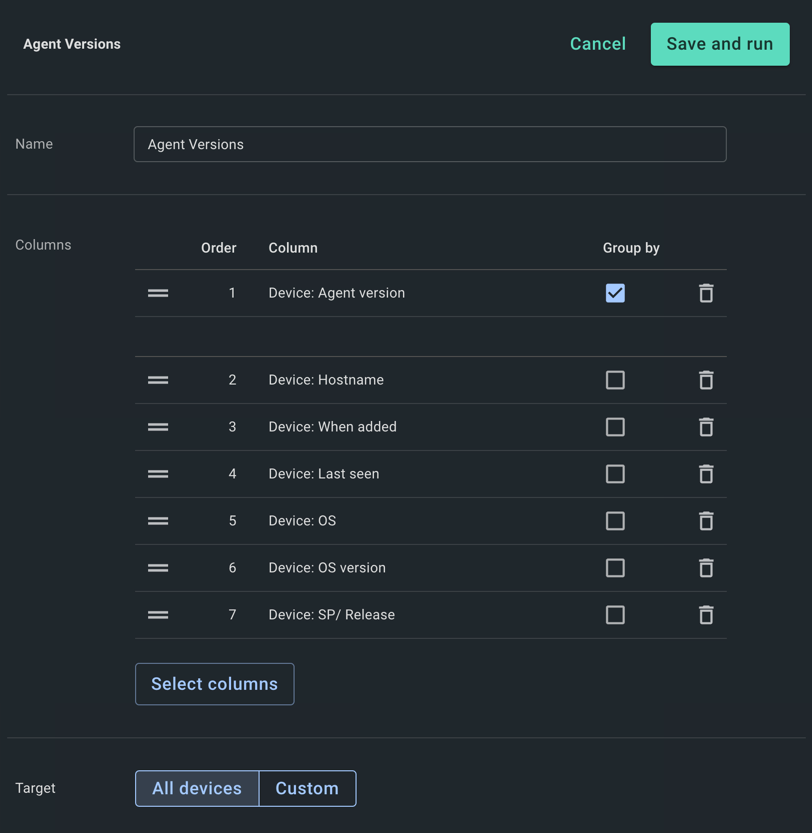Enable Group by for OS version
Image resolution: width=812 pixels, height=833 pixels.
click(615, 567)
